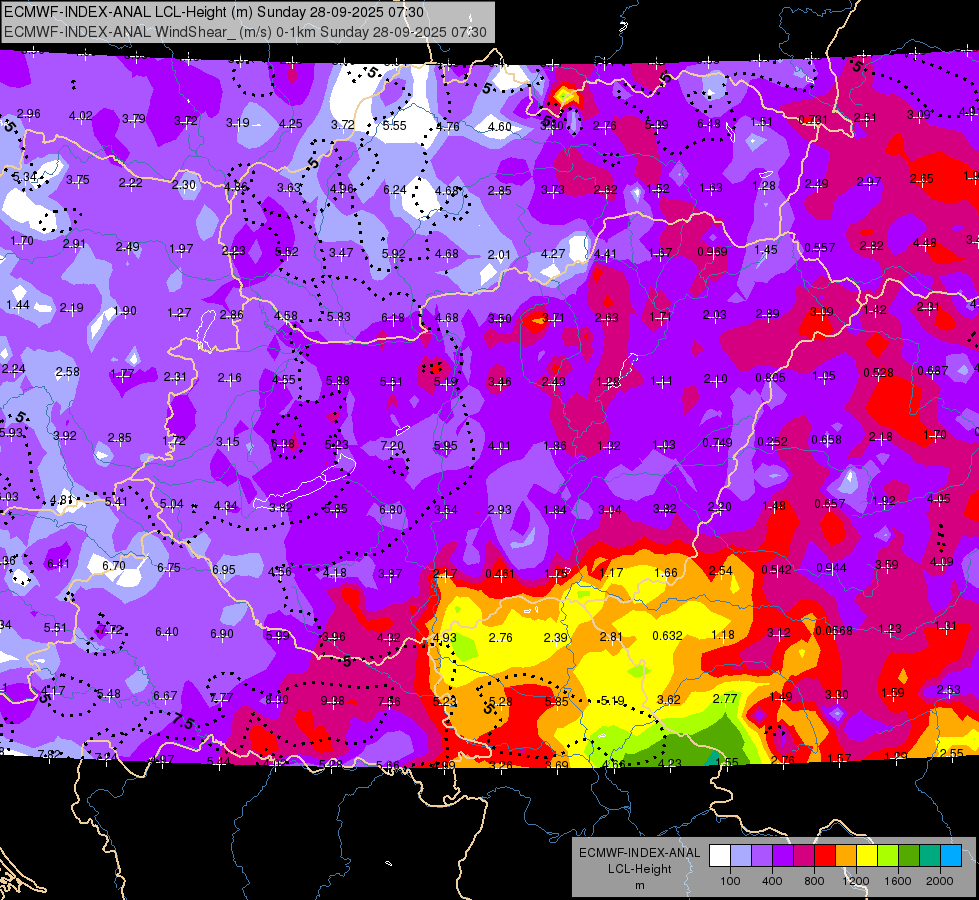
Task: Select the red legend color swatch
Action: pyautogui.click(x=825, y=856)
